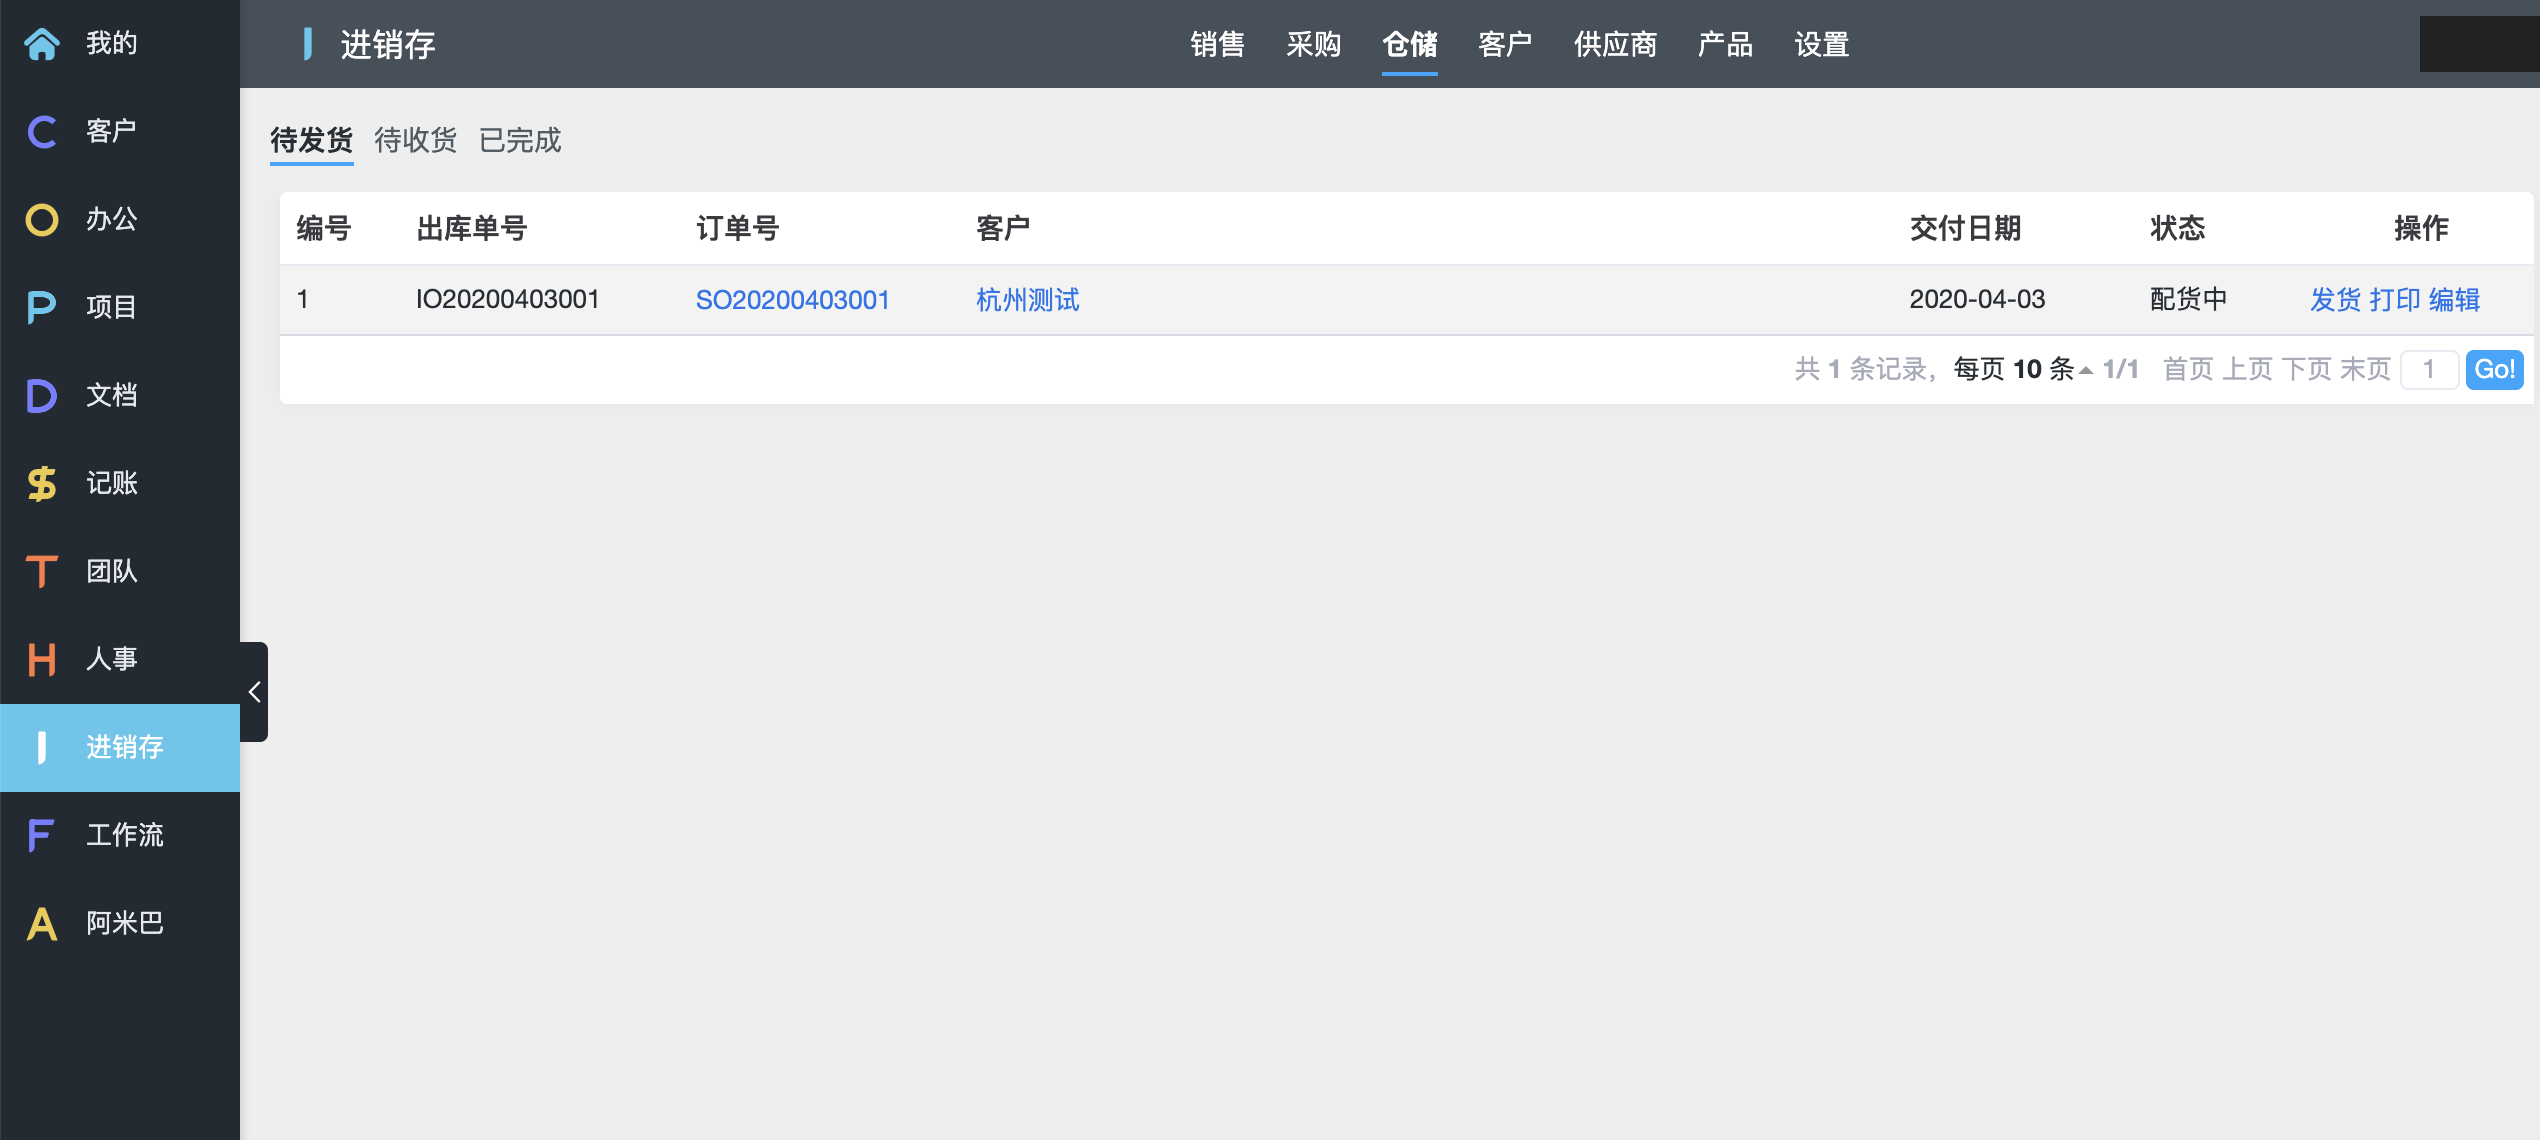
Task: Open 记账 via the dollar icon
Action: pyautogui.click(x=42, y=484)
